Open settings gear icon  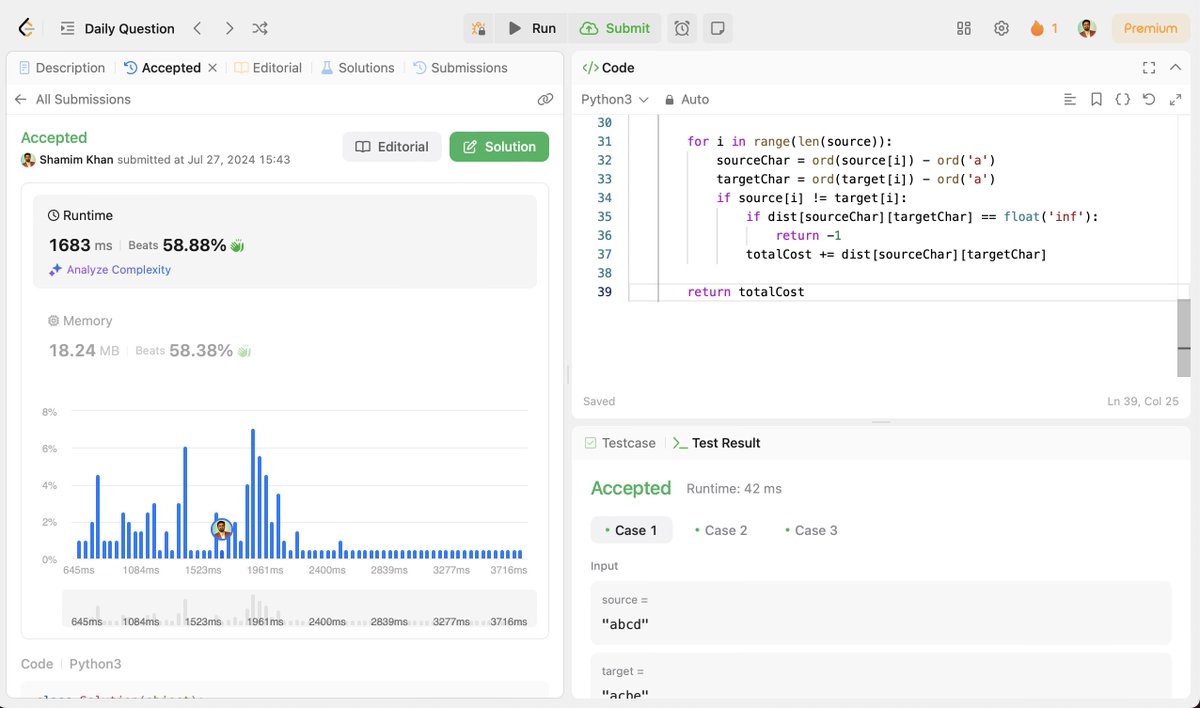[1001, 28]
